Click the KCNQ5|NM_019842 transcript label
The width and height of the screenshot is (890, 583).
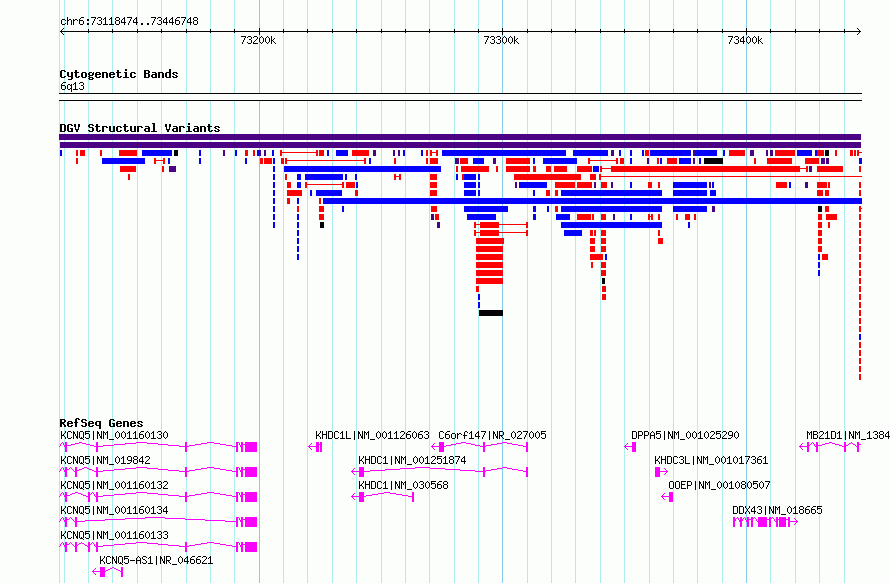point(105,460)
